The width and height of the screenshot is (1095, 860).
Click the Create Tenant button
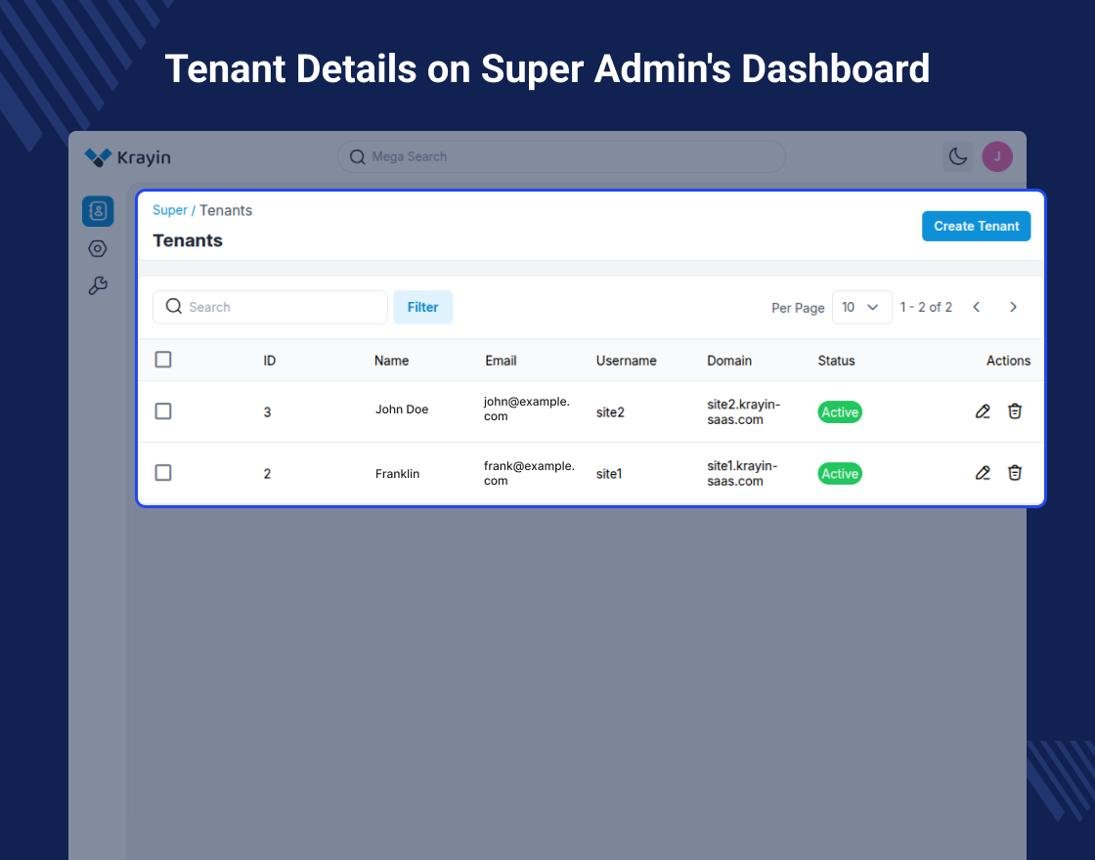pos(976,226)
